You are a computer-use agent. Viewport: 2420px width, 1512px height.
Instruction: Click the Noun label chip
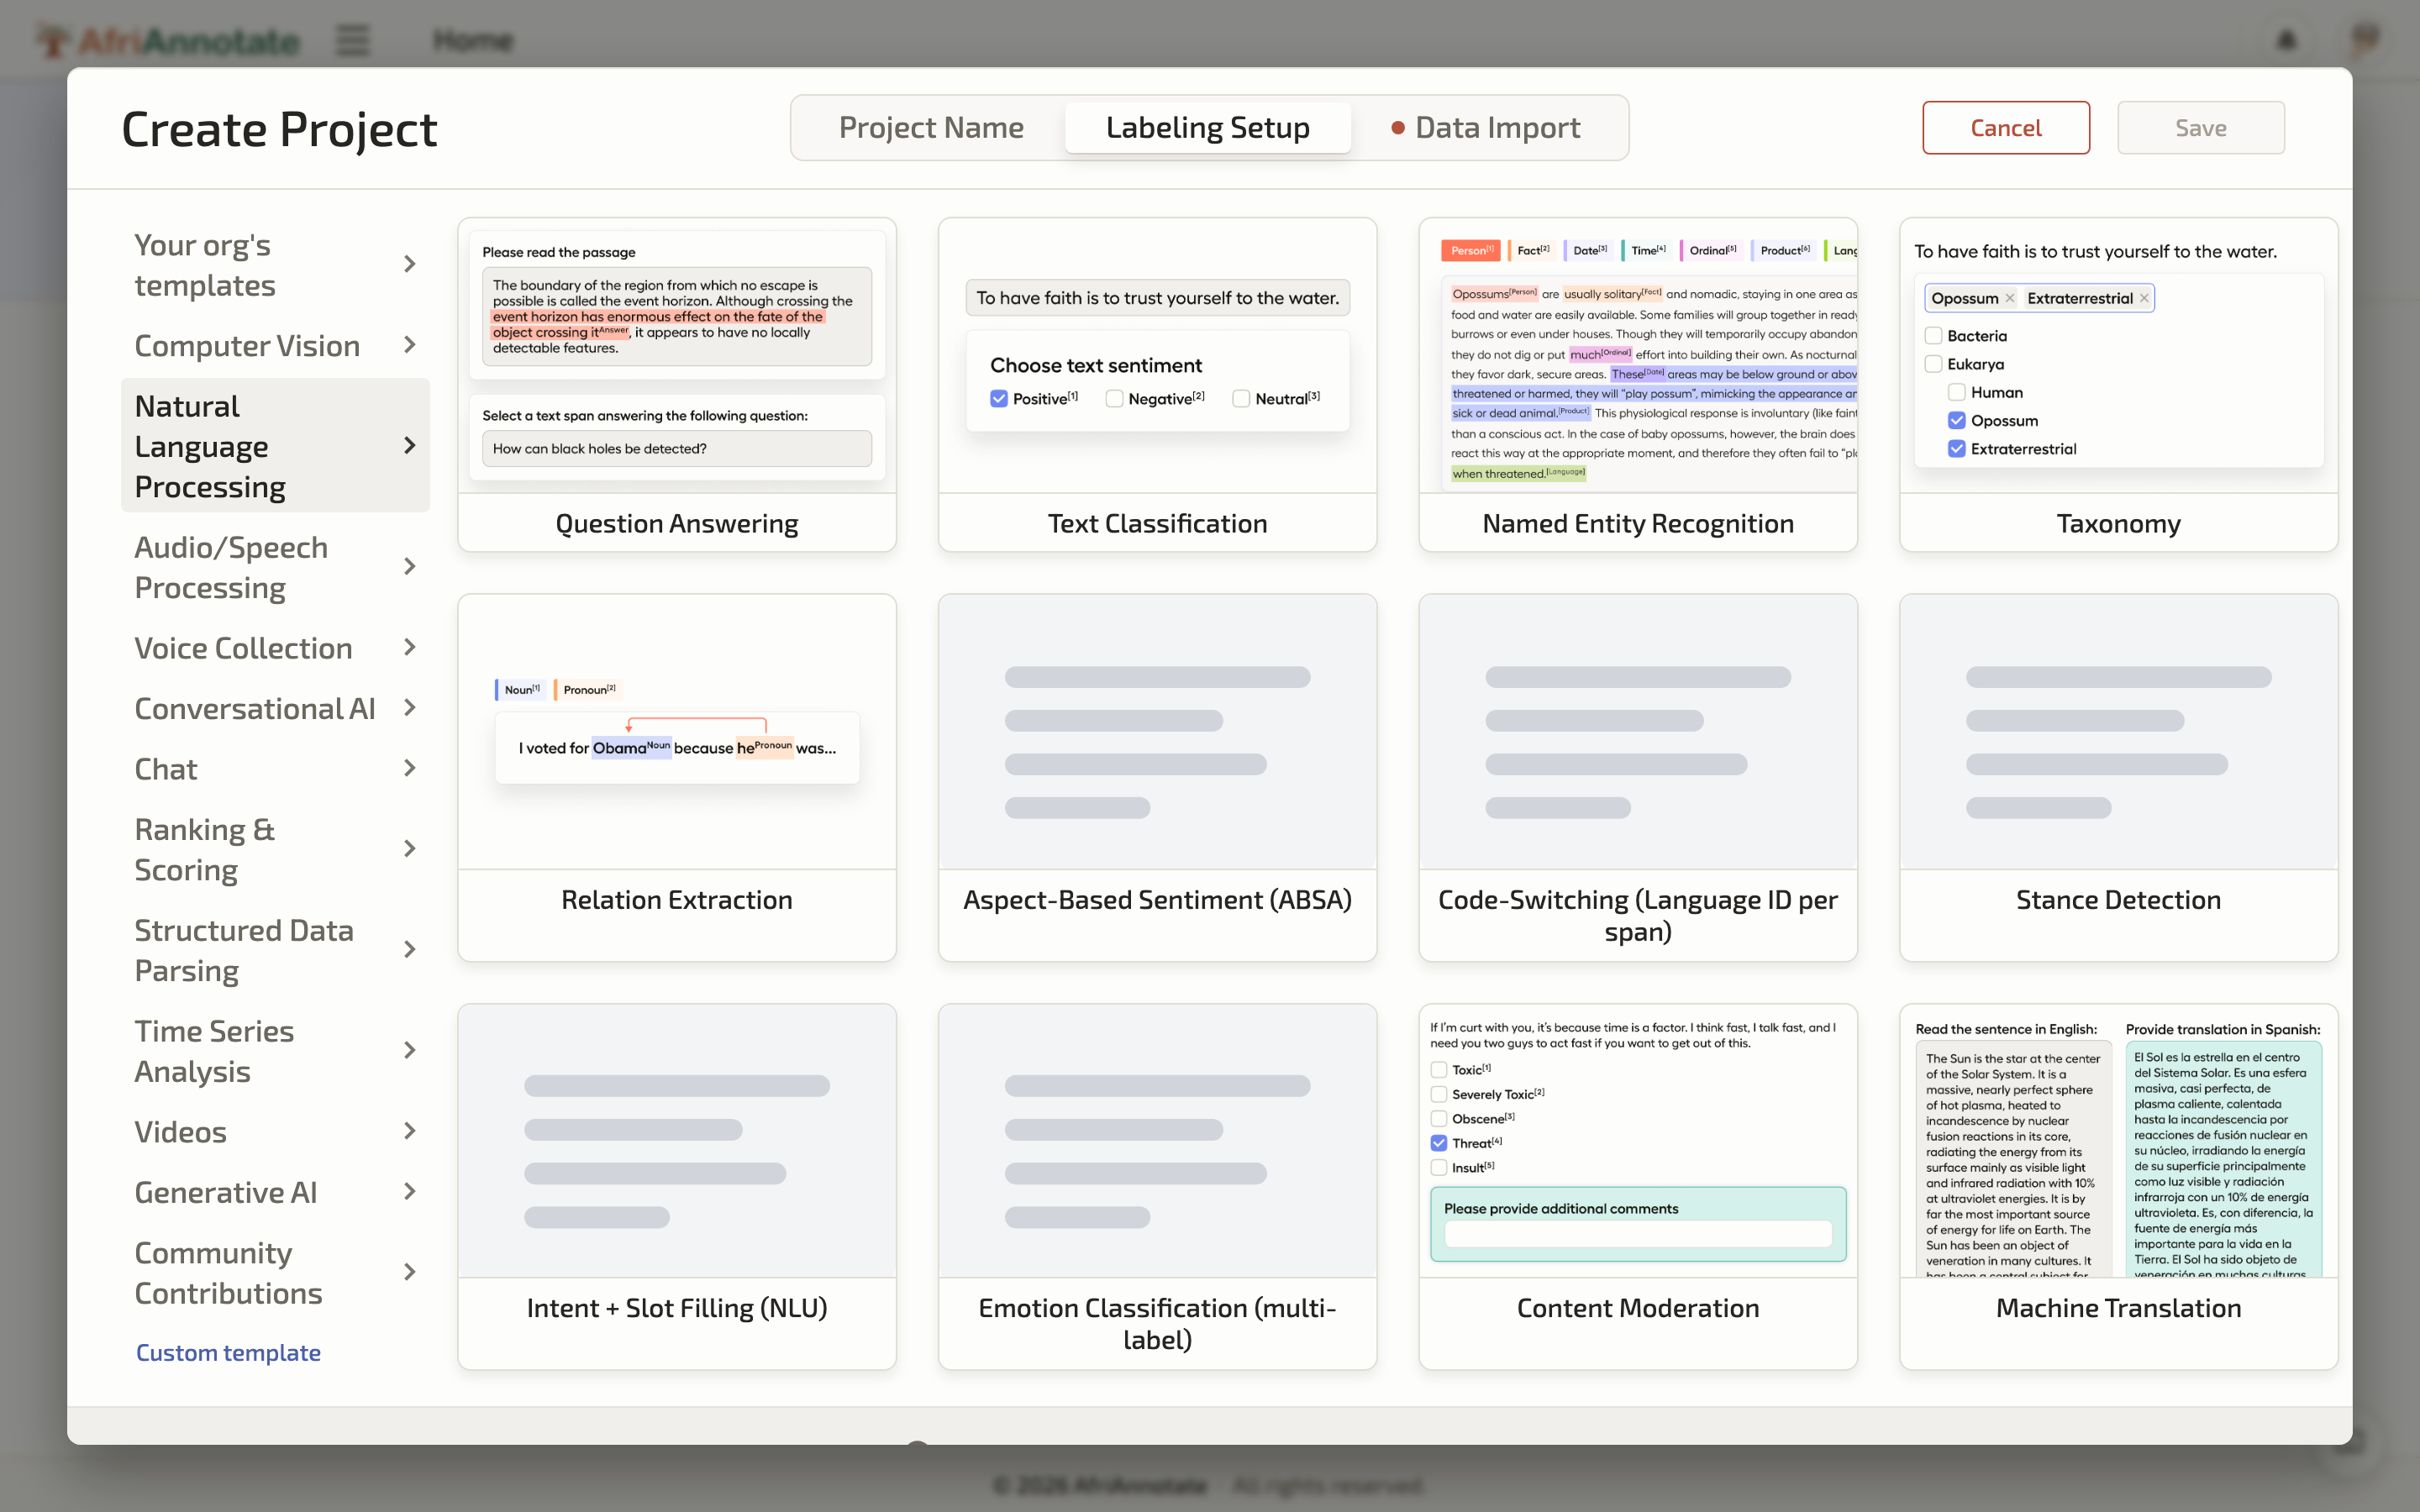[x=521, y=689]
